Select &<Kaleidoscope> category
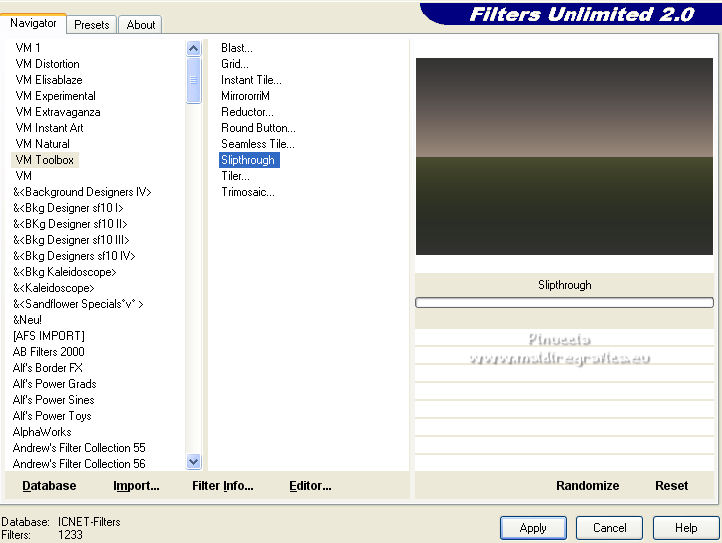This screenshot has height=543, width=722. pos(53,288)
